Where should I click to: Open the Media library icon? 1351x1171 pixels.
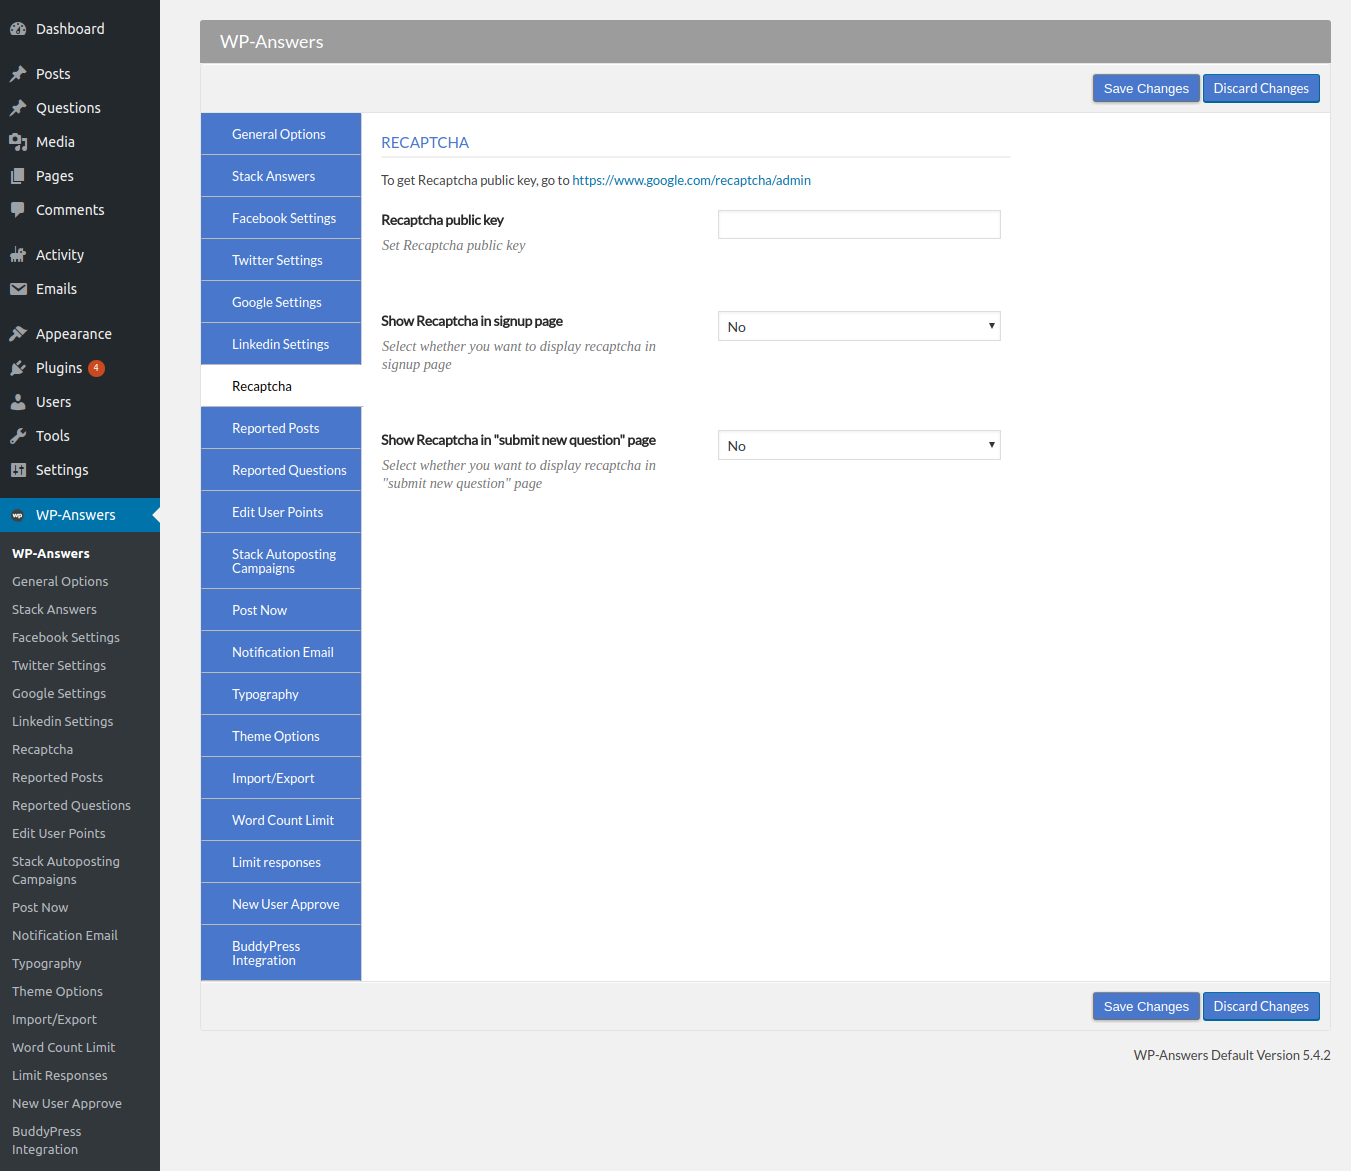[x=18, y=142]
